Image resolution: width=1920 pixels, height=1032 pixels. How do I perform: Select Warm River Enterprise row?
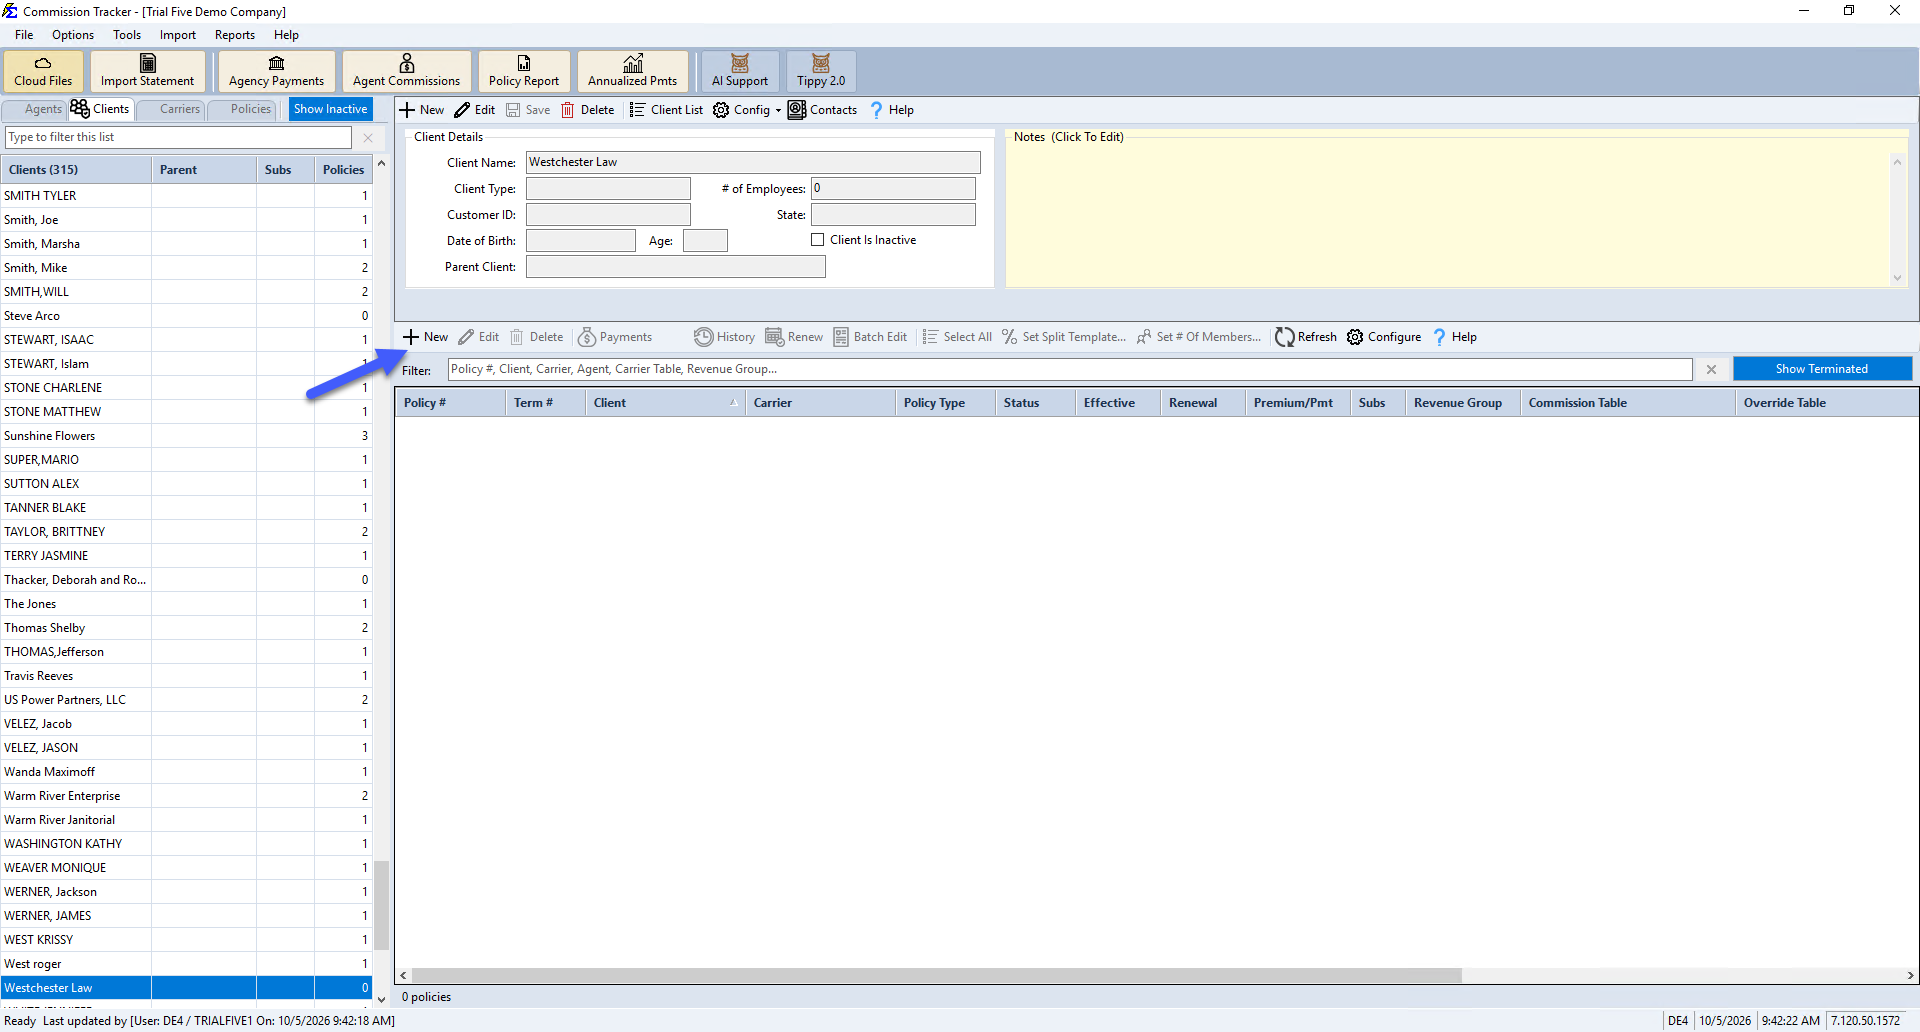(x=186, y=796)
